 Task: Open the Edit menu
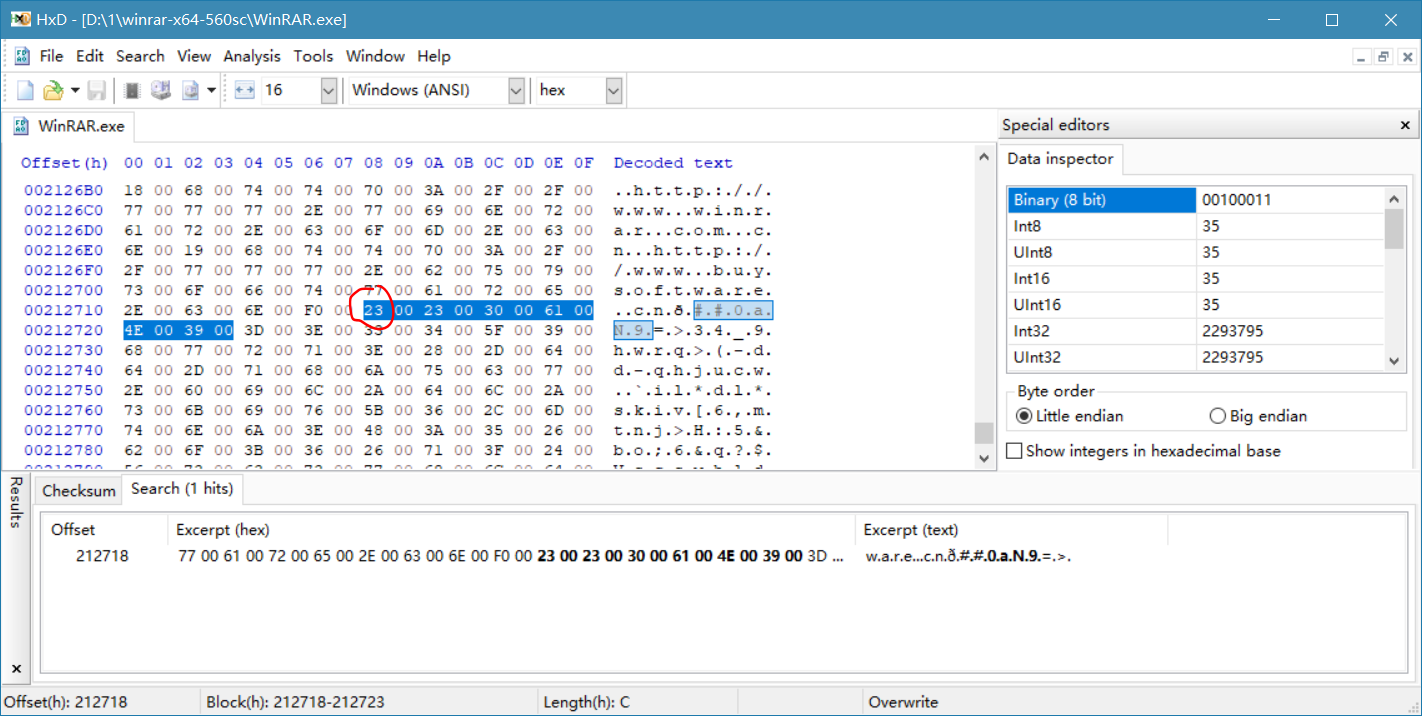[x=90, y=56]
